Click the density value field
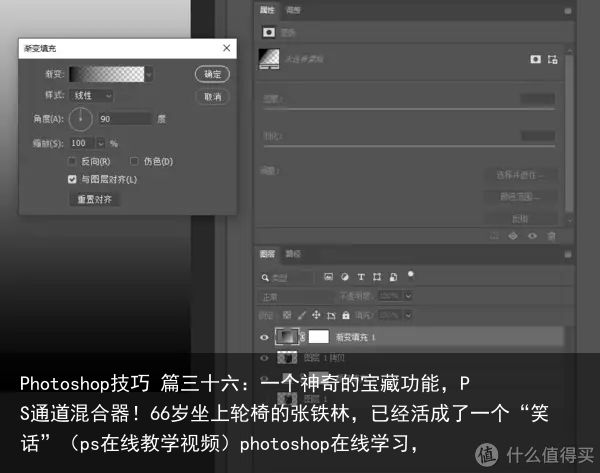Image resolution: width=600 pixels, height=473 pixels. coord(538,98)
